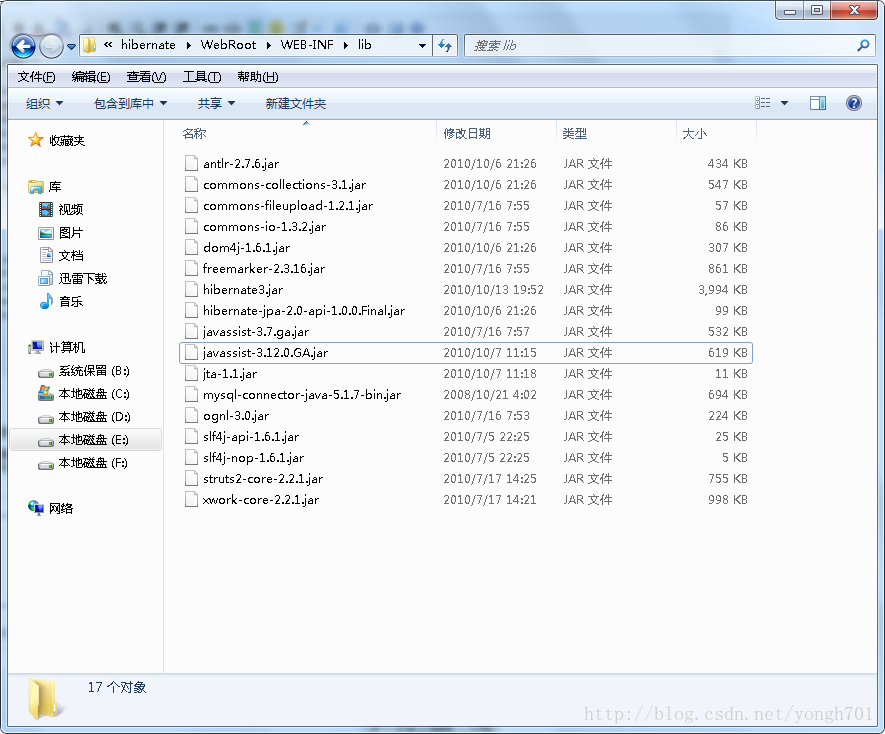The height and width of the screenshot is (734, 885).
Task: Open drive 本地磁盘 (C:)
Action: pos(84,394)
